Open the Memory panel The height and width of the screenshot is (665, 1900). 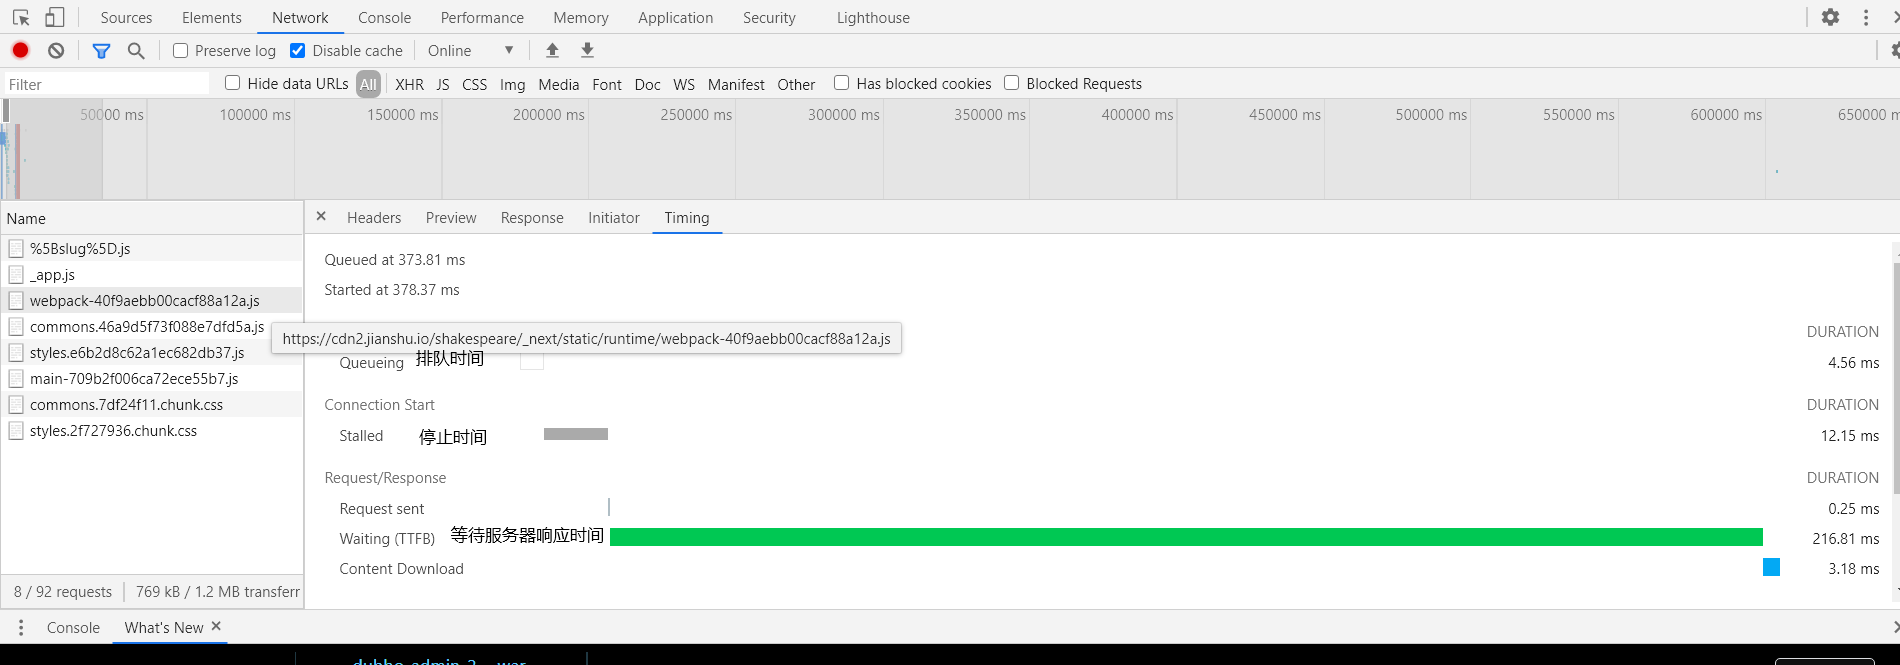(x=581, y=17)
